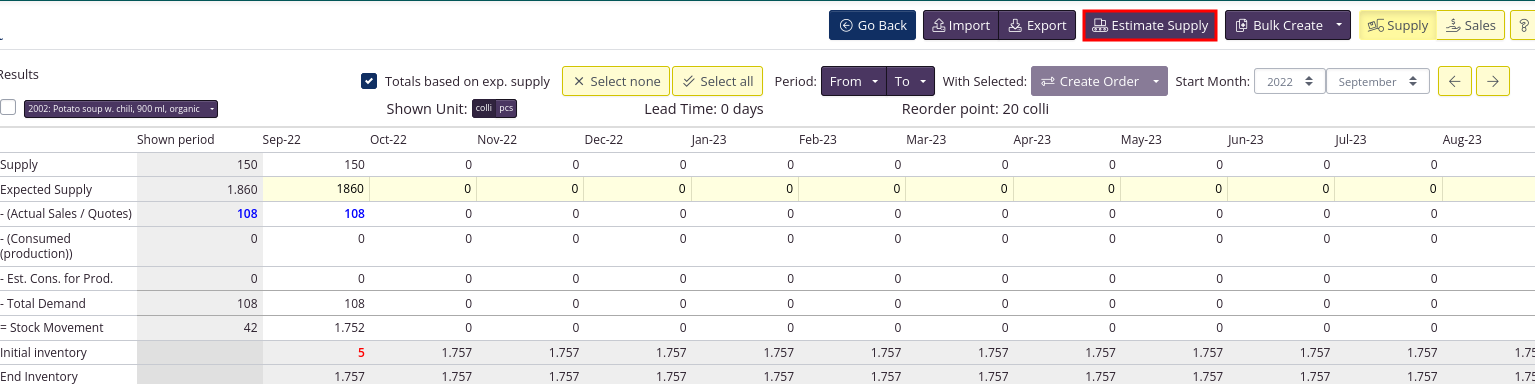Click the Bulk Create button

pos(1277,25)
